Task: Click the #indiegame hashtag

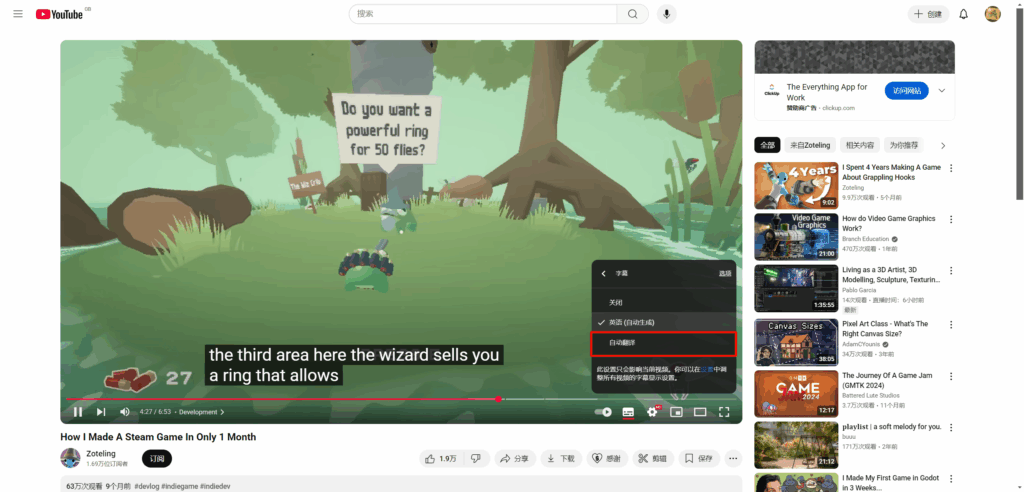Action: pos(180,487)
